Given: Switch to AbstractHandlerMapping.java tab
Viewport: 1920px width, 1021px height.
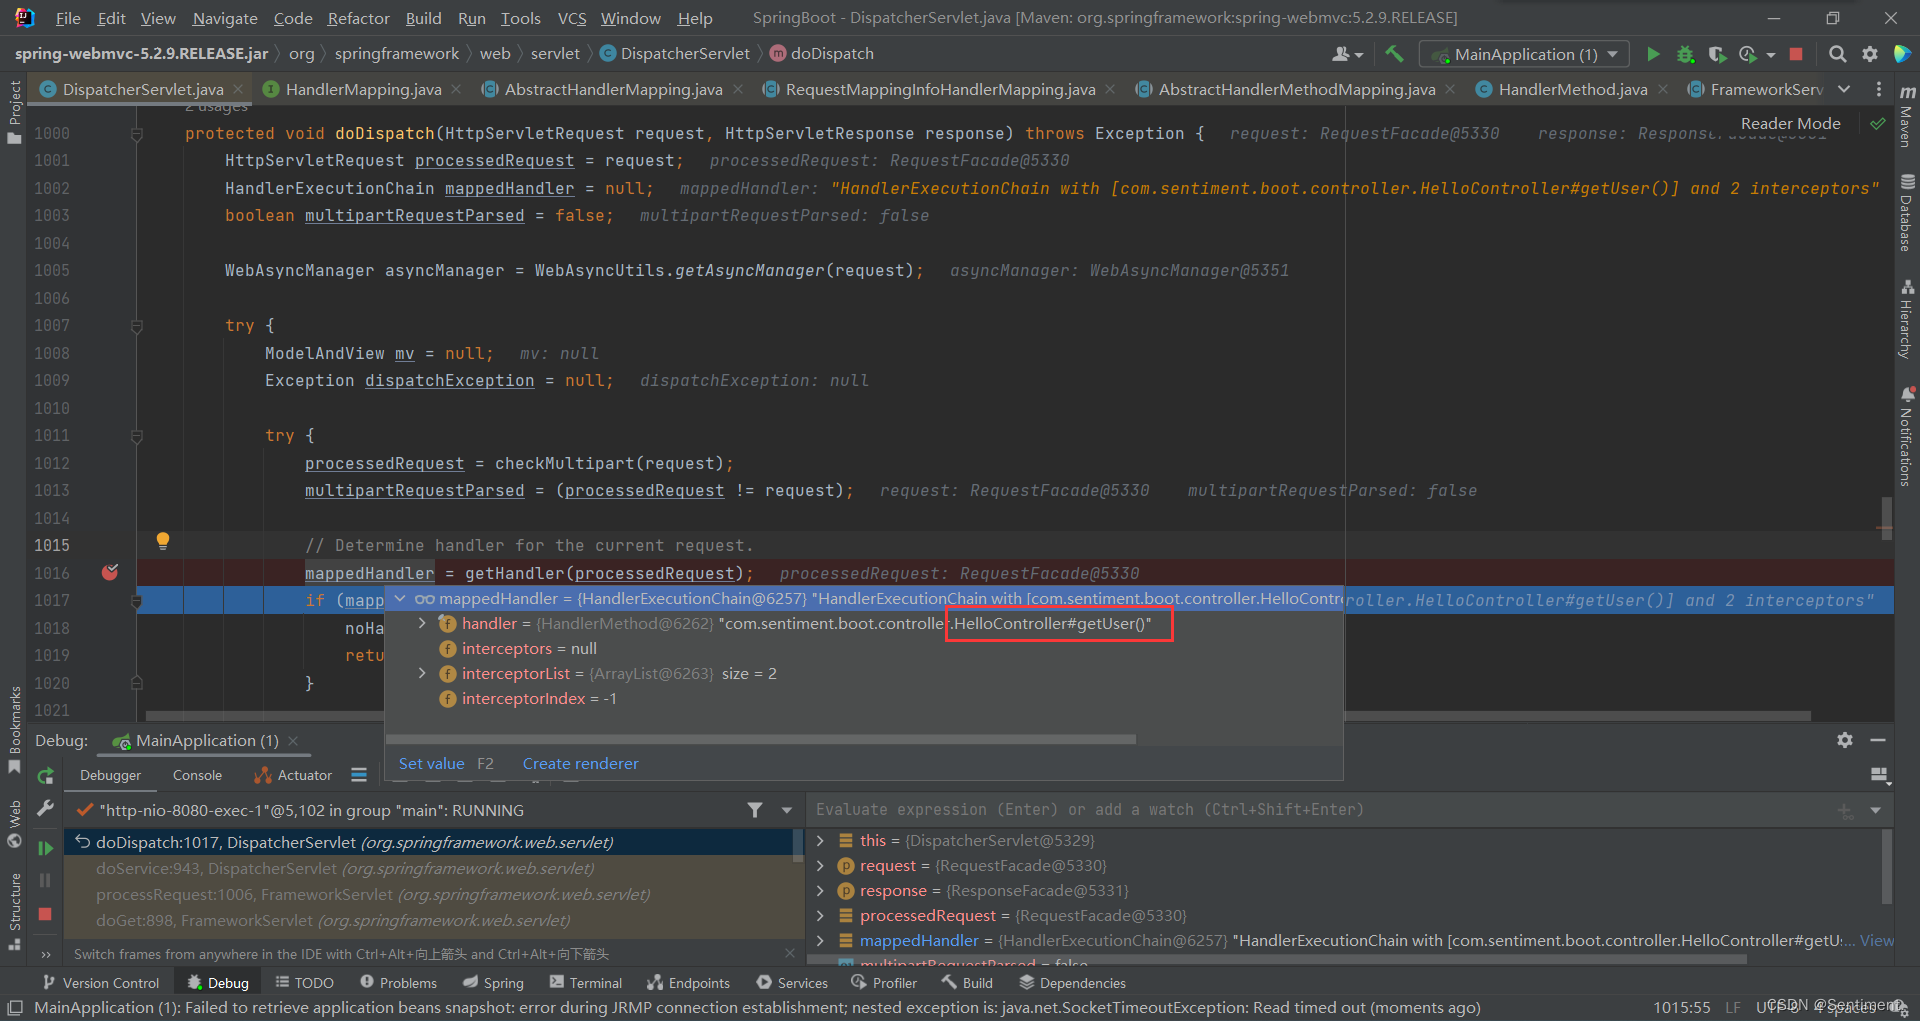Looking at the screenshot, I should click(x=613, y=89).
